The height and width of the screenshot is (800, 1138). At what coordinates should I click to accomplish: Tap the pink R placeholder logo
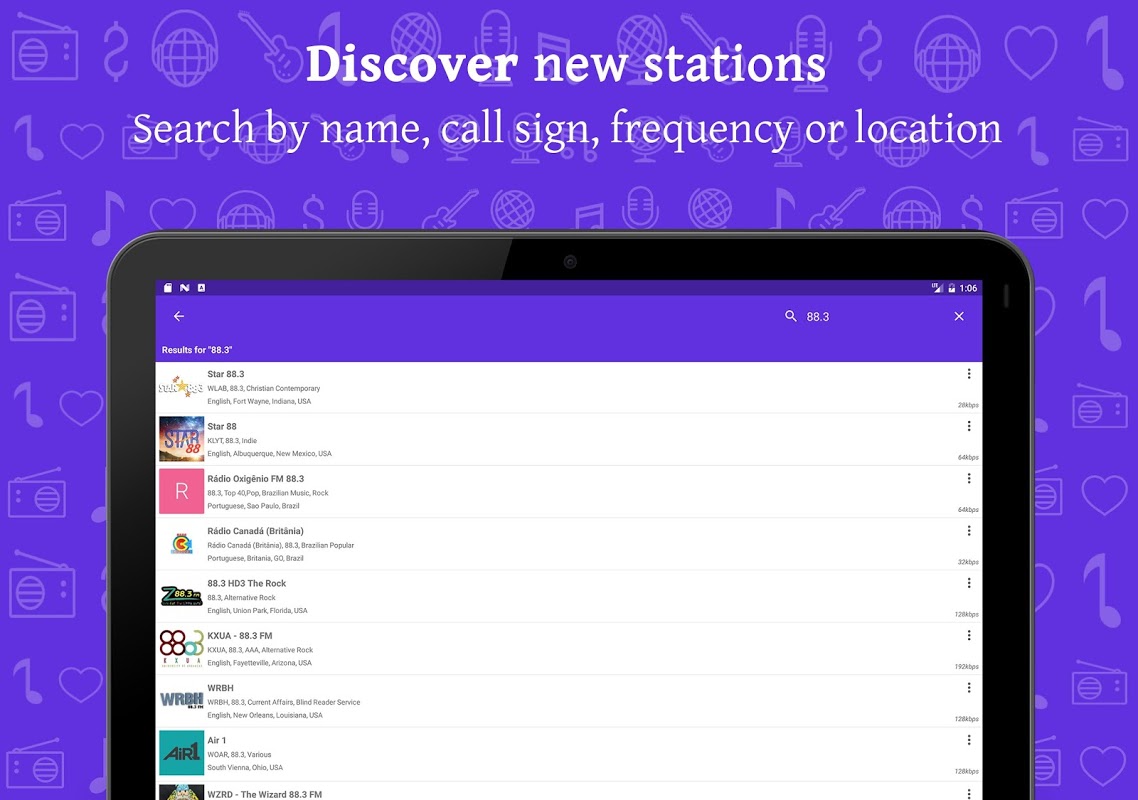click(x=181, y=491)
